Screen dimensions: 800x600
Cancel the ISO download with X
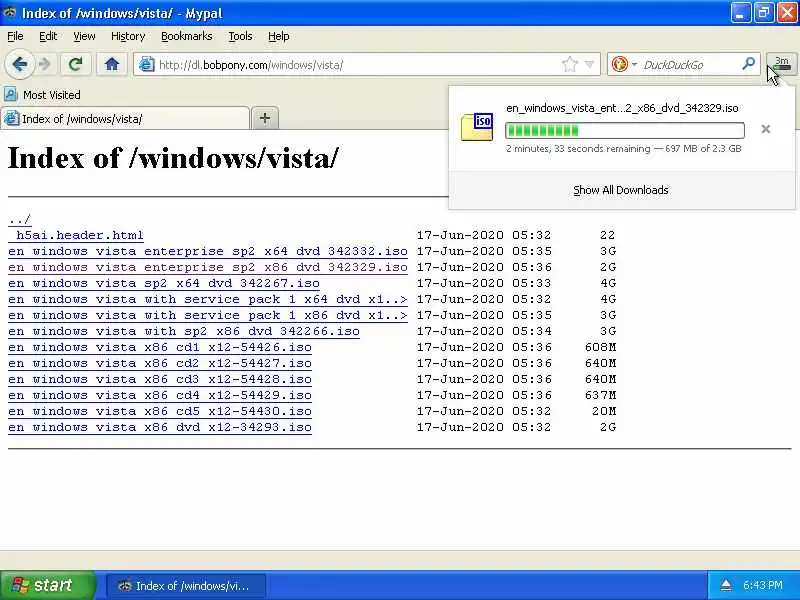pyautogui.click(x=765, y=129)
